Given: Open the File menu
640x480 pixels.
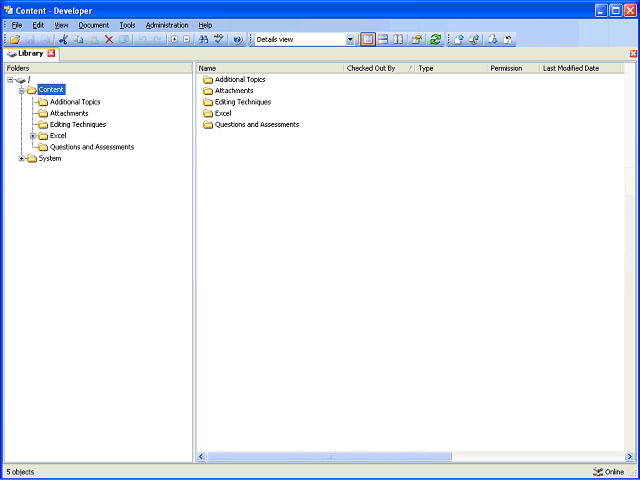Looking at the screenshot, I should (17, 25).
